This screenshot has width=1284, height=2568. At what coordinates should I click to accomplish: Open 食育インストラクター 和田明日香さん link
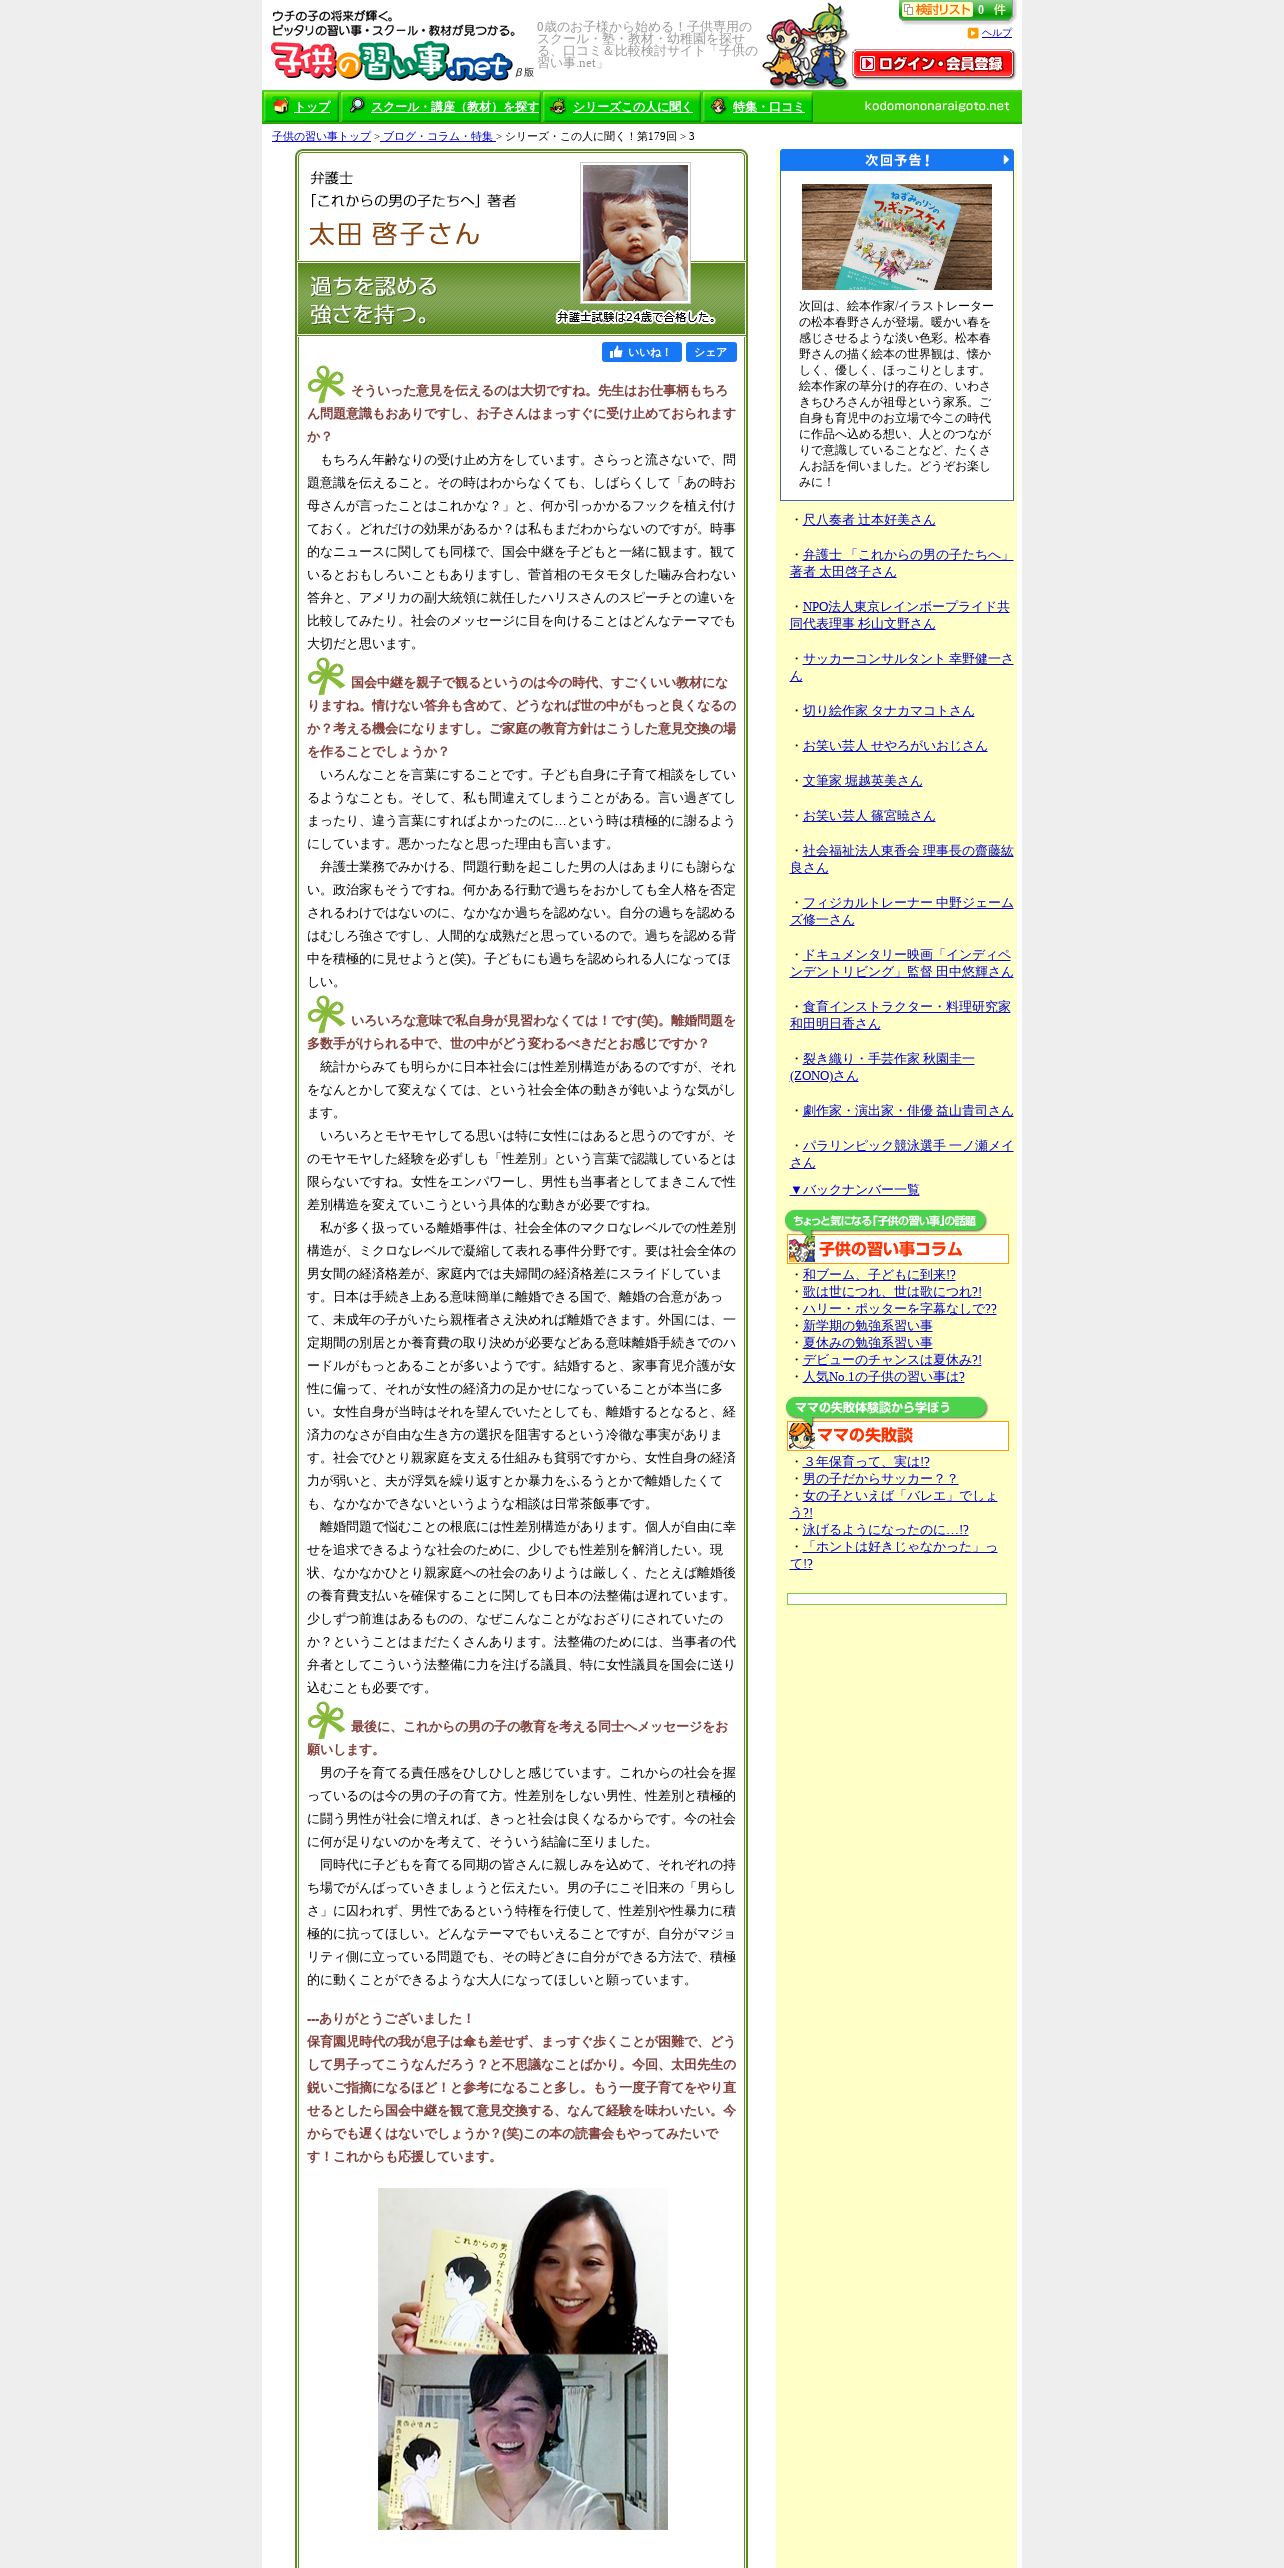tap(900, 1015)
